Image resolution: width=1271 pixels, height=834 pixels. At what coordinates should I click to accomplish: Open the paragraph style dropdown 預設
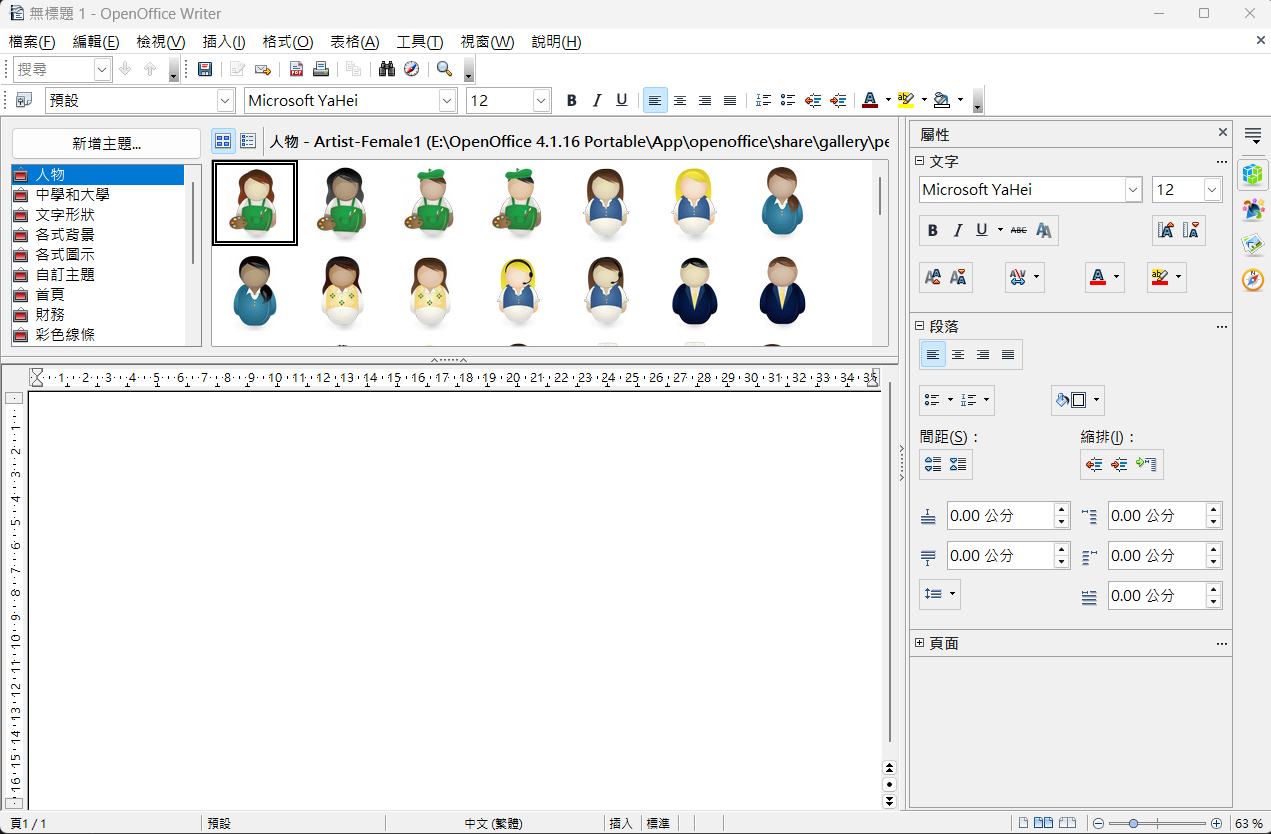225,100
